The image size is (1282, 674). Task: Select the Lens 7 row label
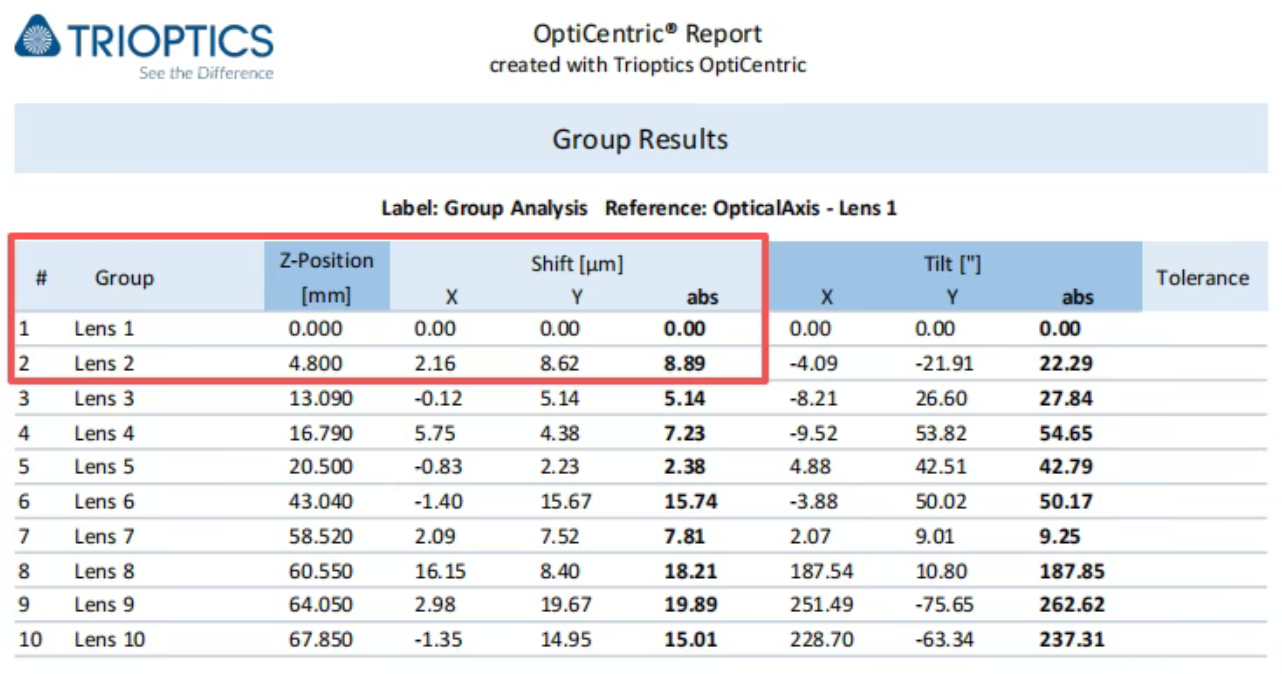103,536
